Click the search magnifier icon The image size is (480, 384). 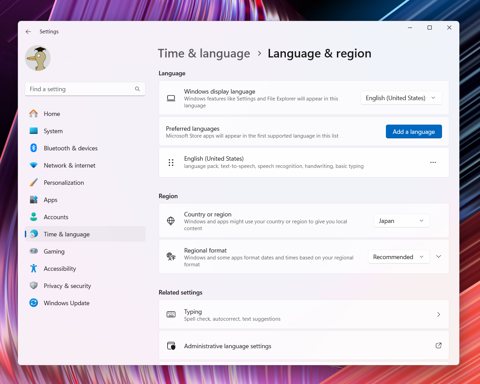pyautogui.click(x=137, y=89)
